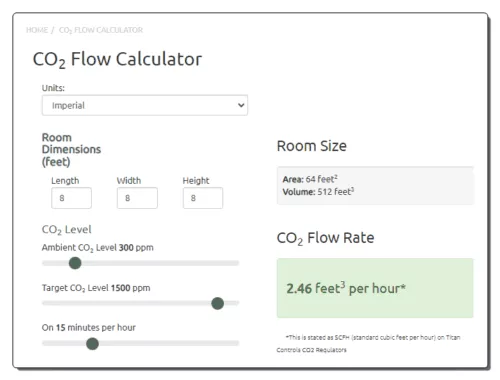
Task: Click the minutes per hour slider handle
Action: (x=92, y=344)
